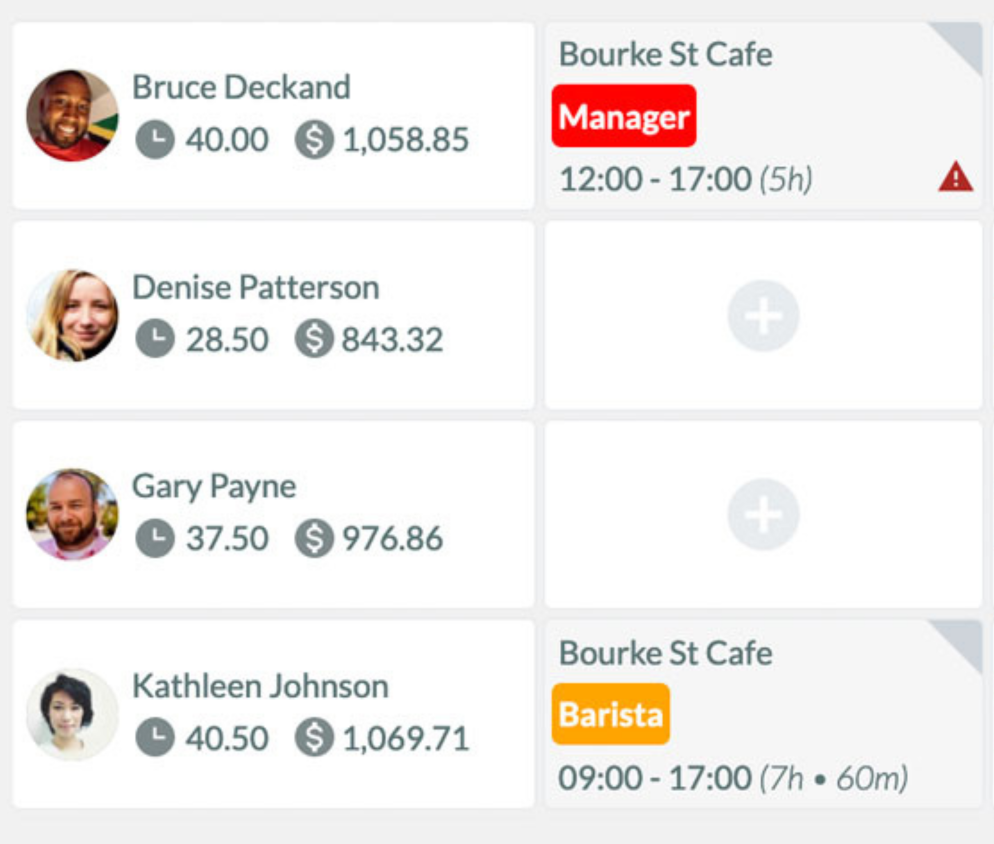Image resolution: width=994 pixels, height=844 pixels.
Task: Open Kathleen Johnson's employee name link
Action: click(260, 686)
